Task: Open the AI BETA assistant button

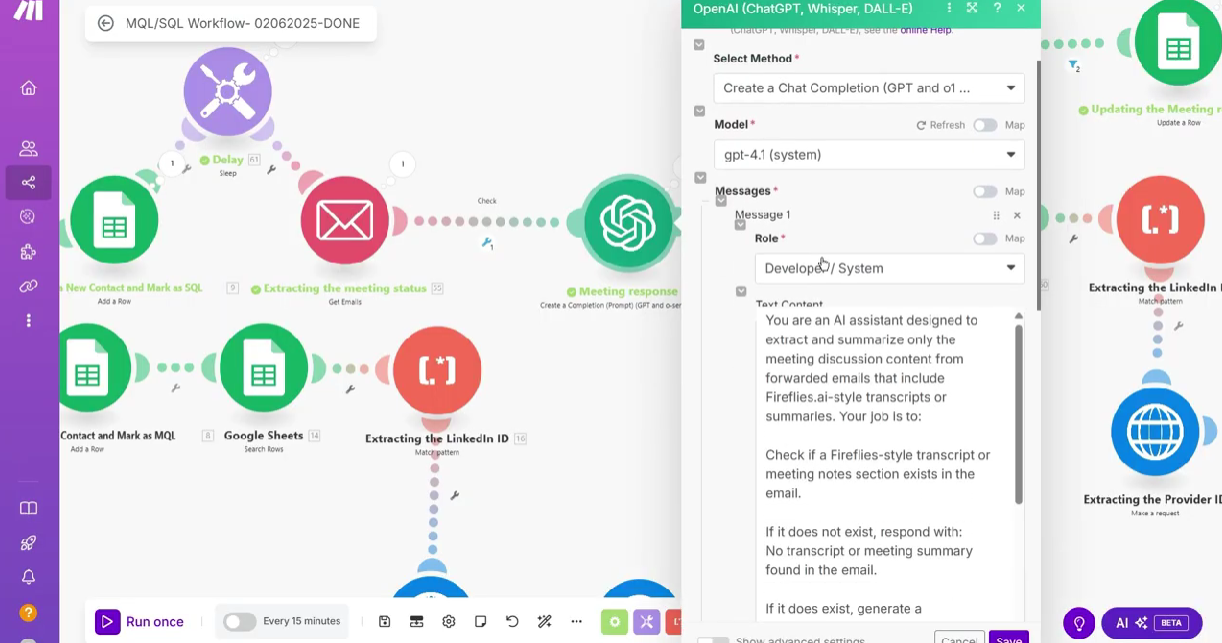Action: (1151, 623)
